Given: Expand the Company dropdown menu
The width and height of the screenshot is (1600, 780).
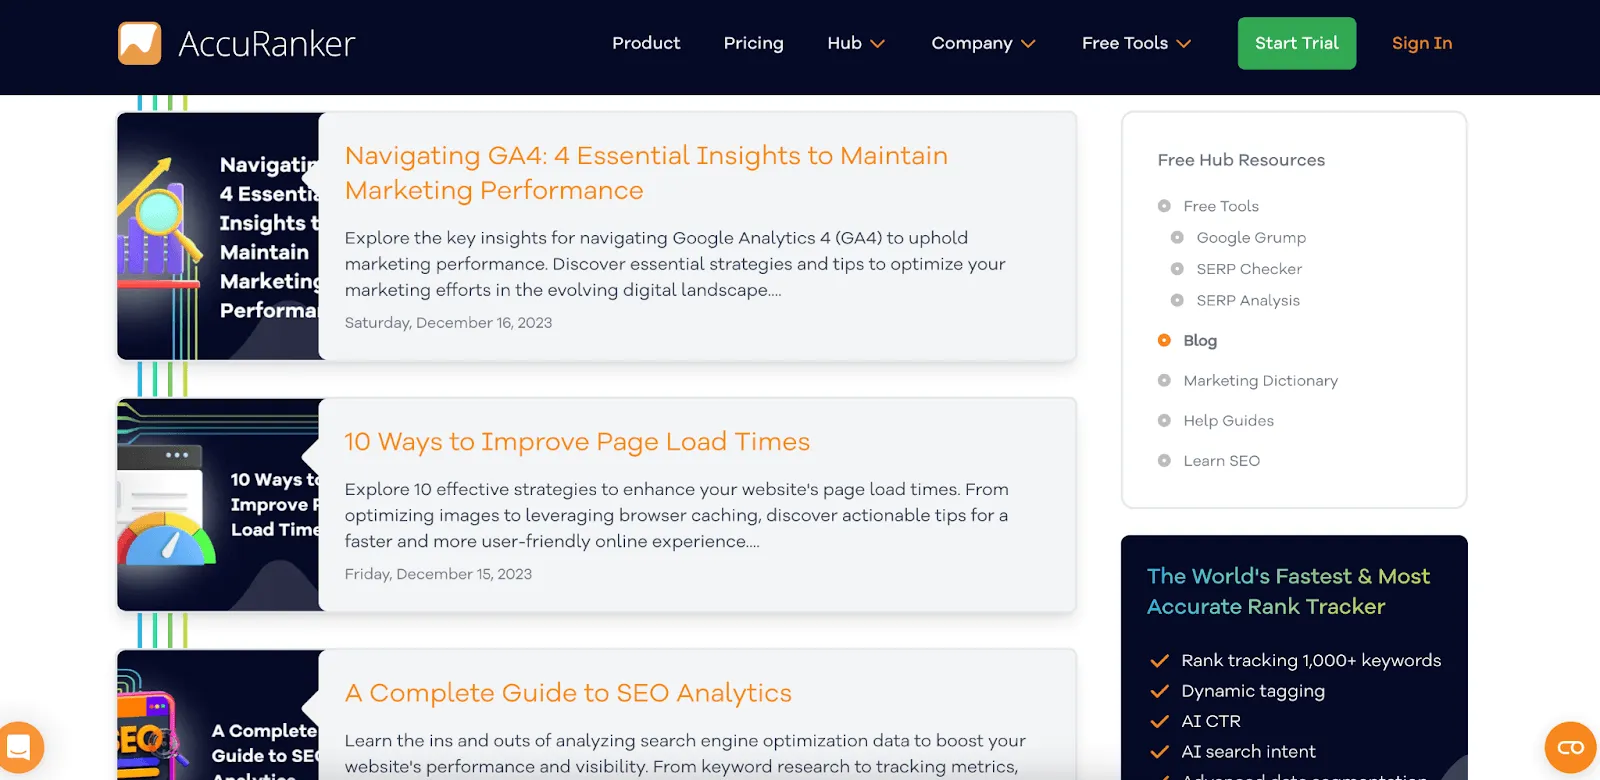Looking at the screenshot, I should (983, 43).
